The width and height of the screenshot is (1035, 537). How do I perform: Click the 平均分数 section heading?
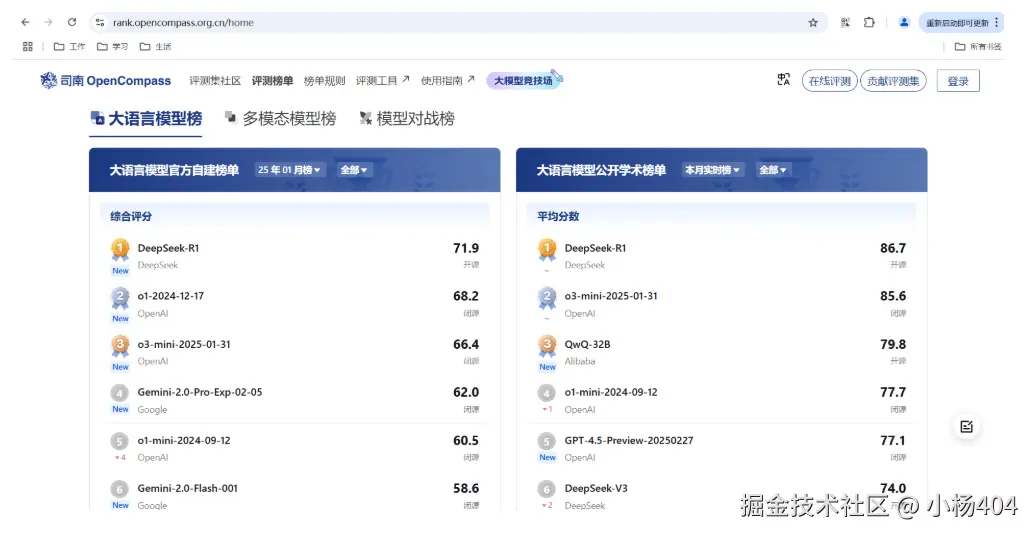point(558,216)
